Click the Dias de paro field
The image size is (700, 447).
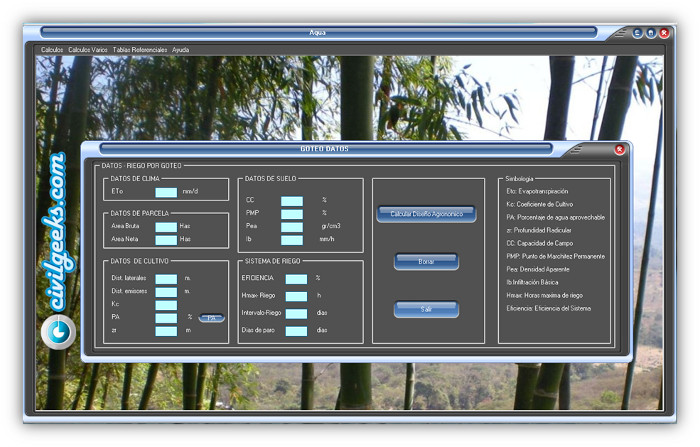(296, 331)
